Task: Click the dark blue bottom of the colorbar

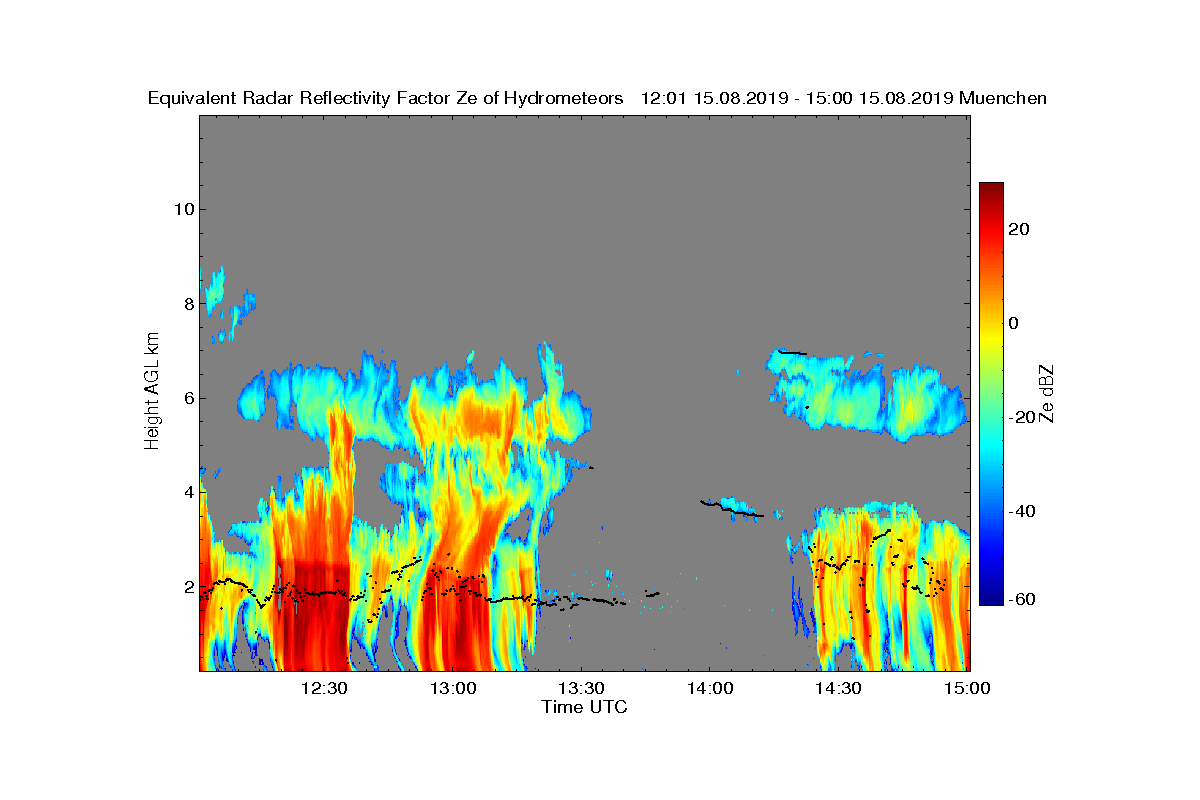Action: [x=991, y=597]
